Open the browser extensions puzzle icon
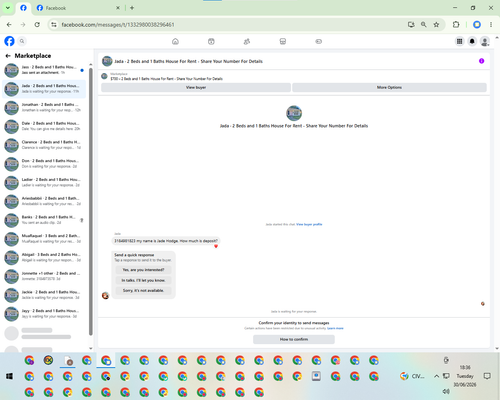This screenshot has height=400, width=500. [x=456, y=25]
